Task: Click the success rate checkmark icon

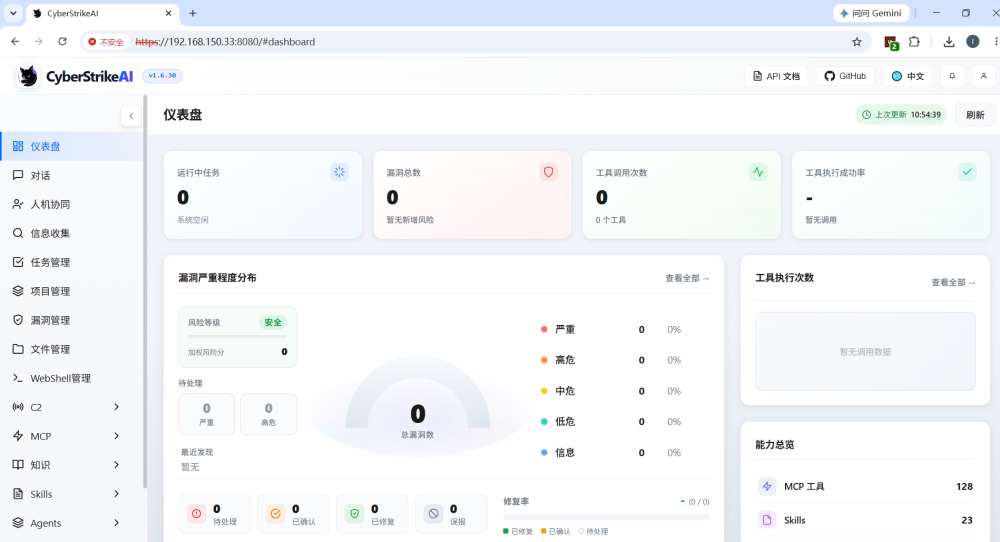Action: [x=967, y=172]
